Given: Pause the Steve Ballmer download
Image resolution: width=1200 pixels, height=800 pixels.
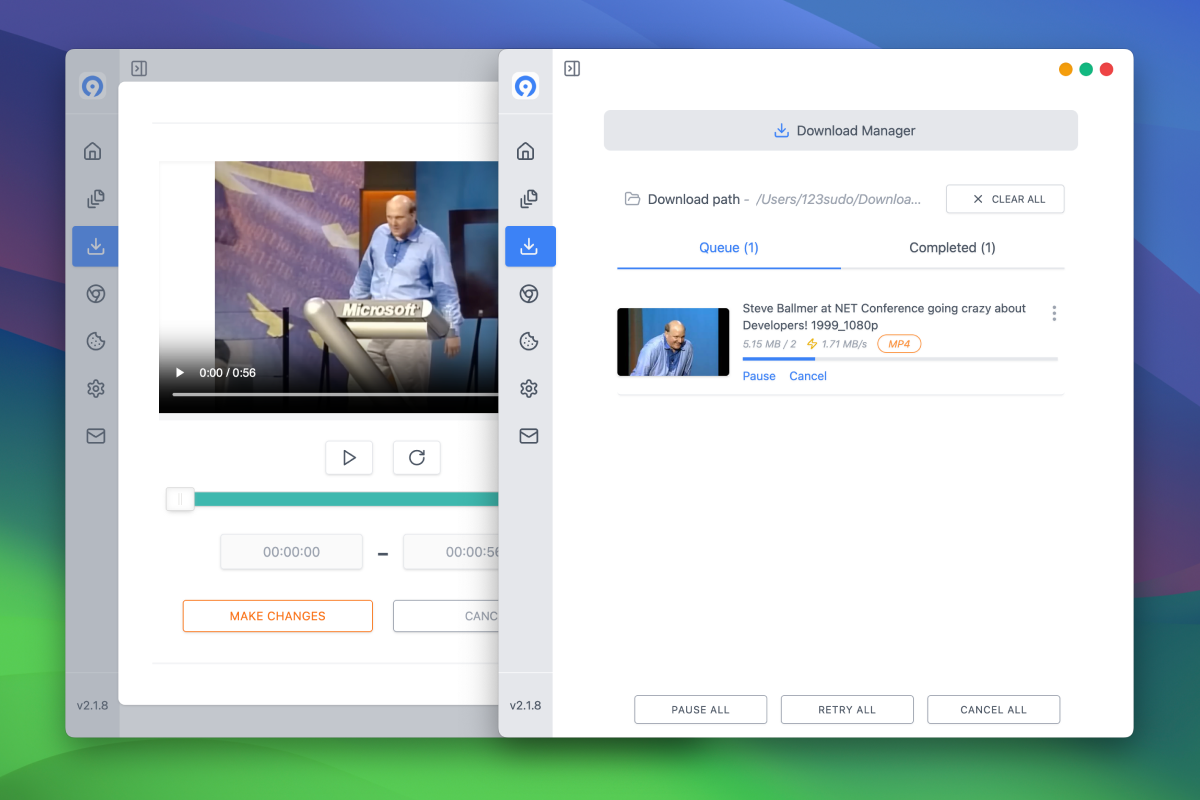Looking at the screenshot, I should tap(758, 375).
